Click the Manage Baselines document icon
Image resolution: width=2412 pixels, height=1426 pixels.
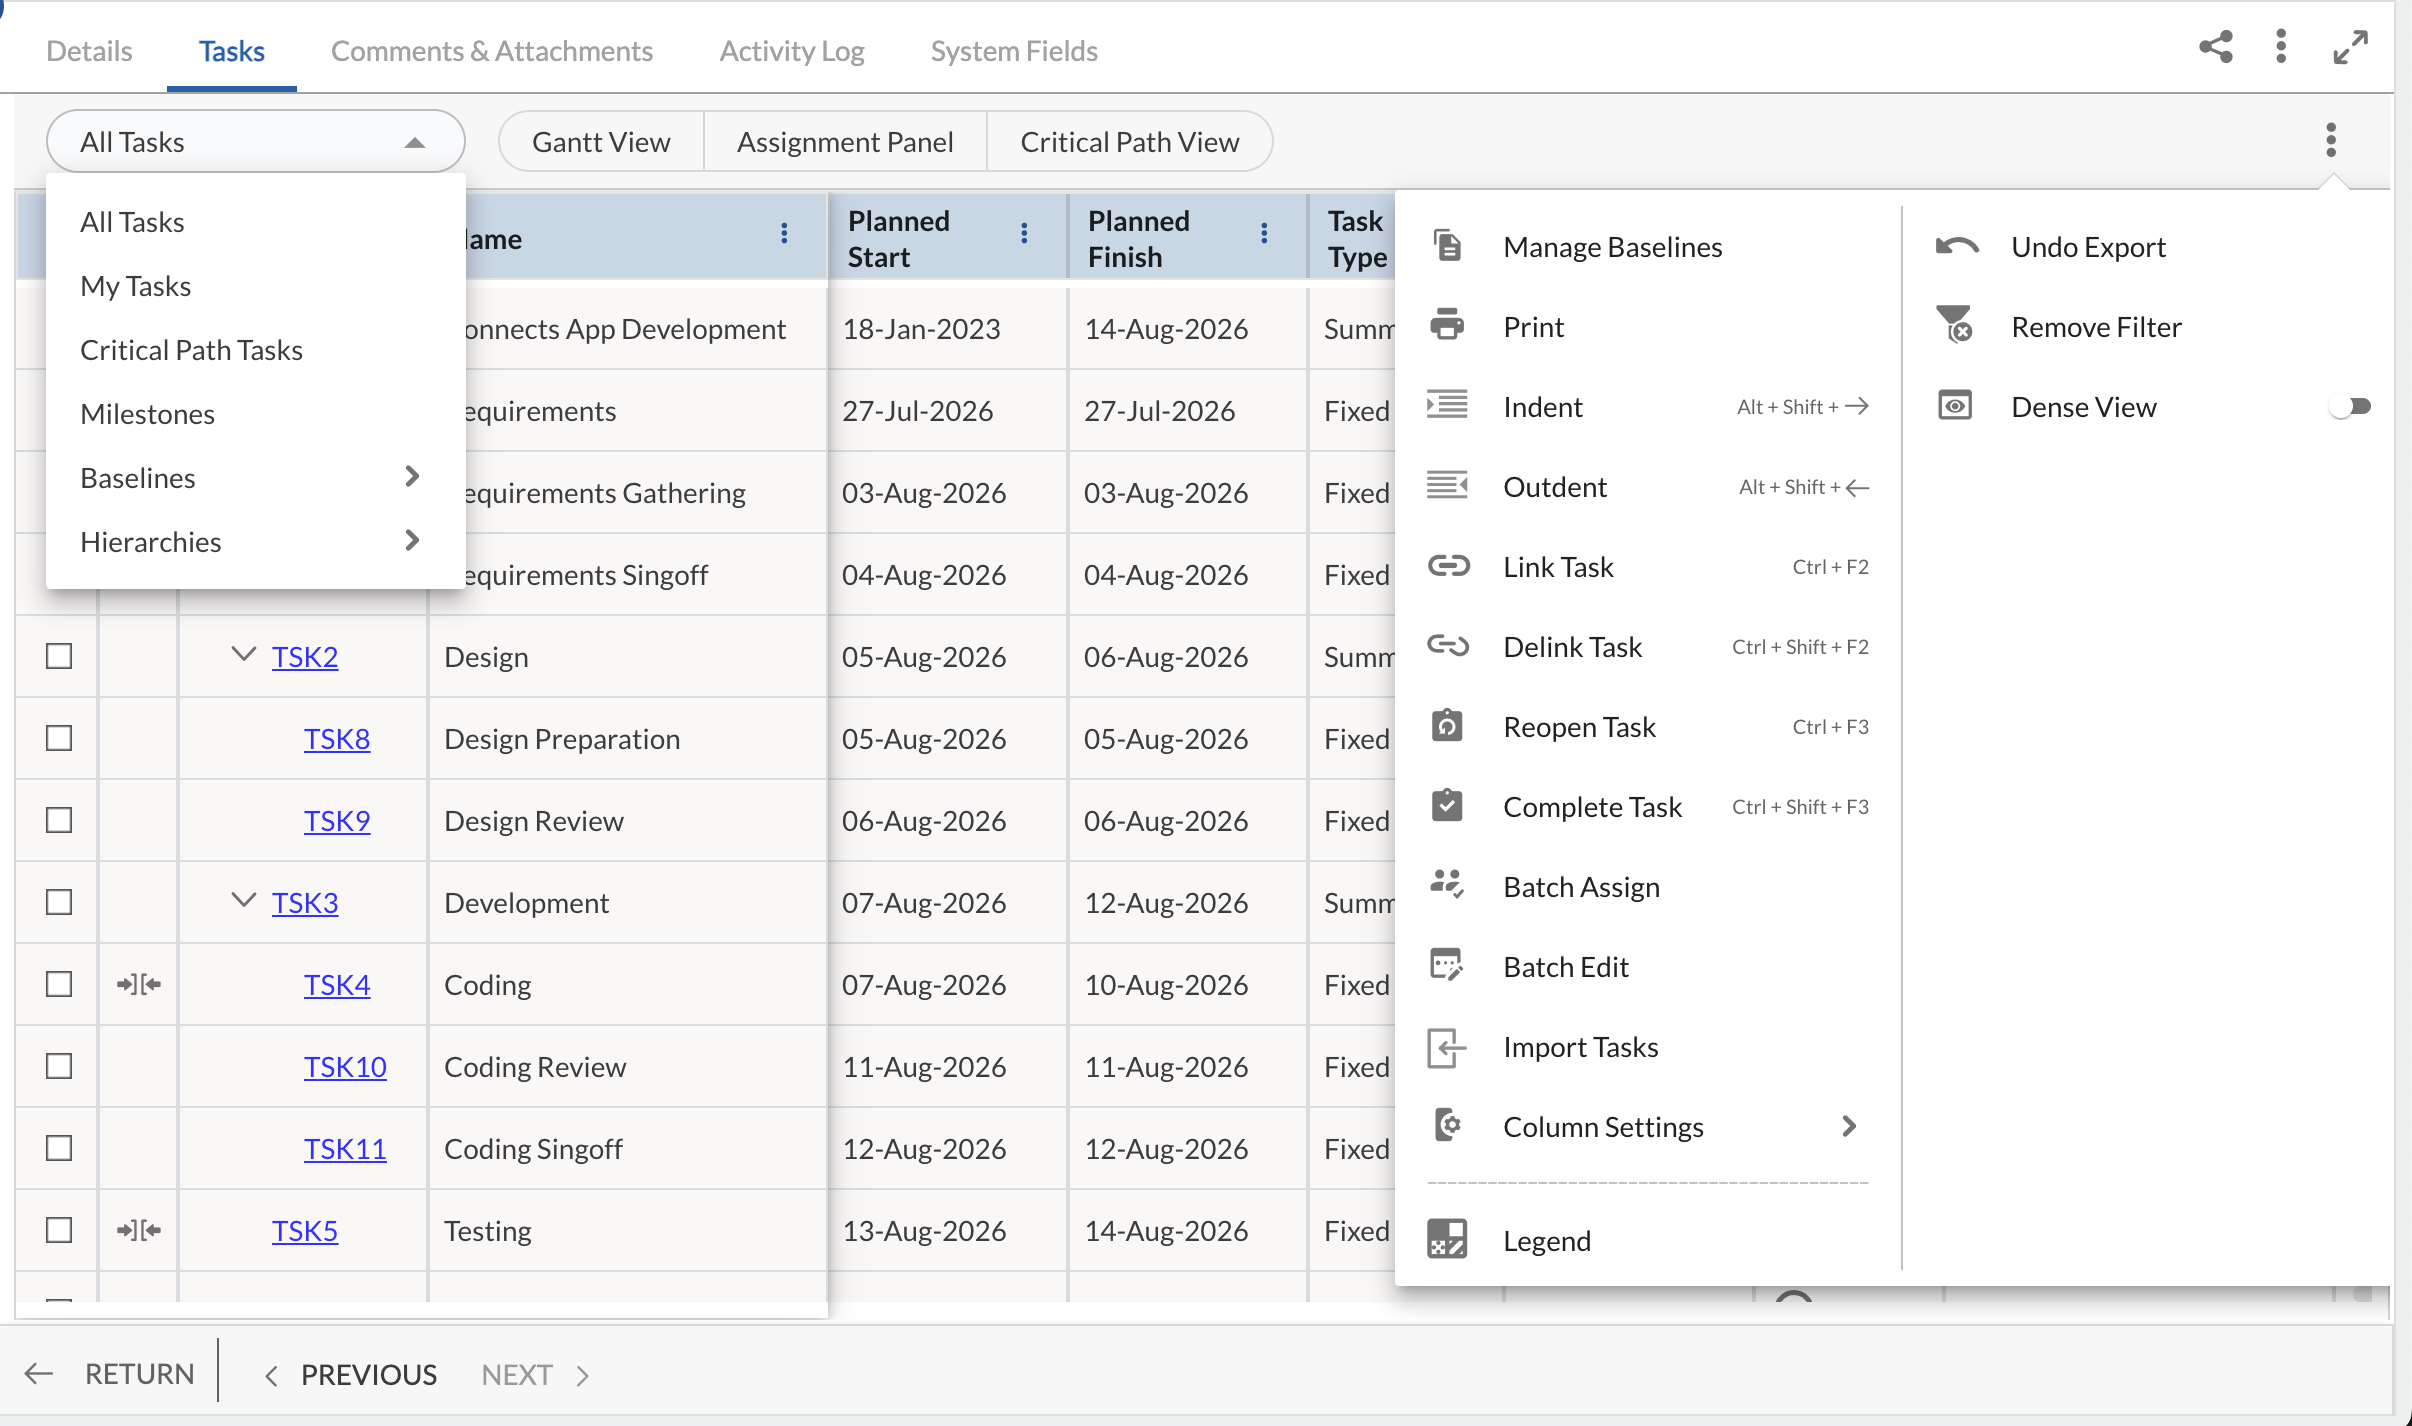point(1447,246)
